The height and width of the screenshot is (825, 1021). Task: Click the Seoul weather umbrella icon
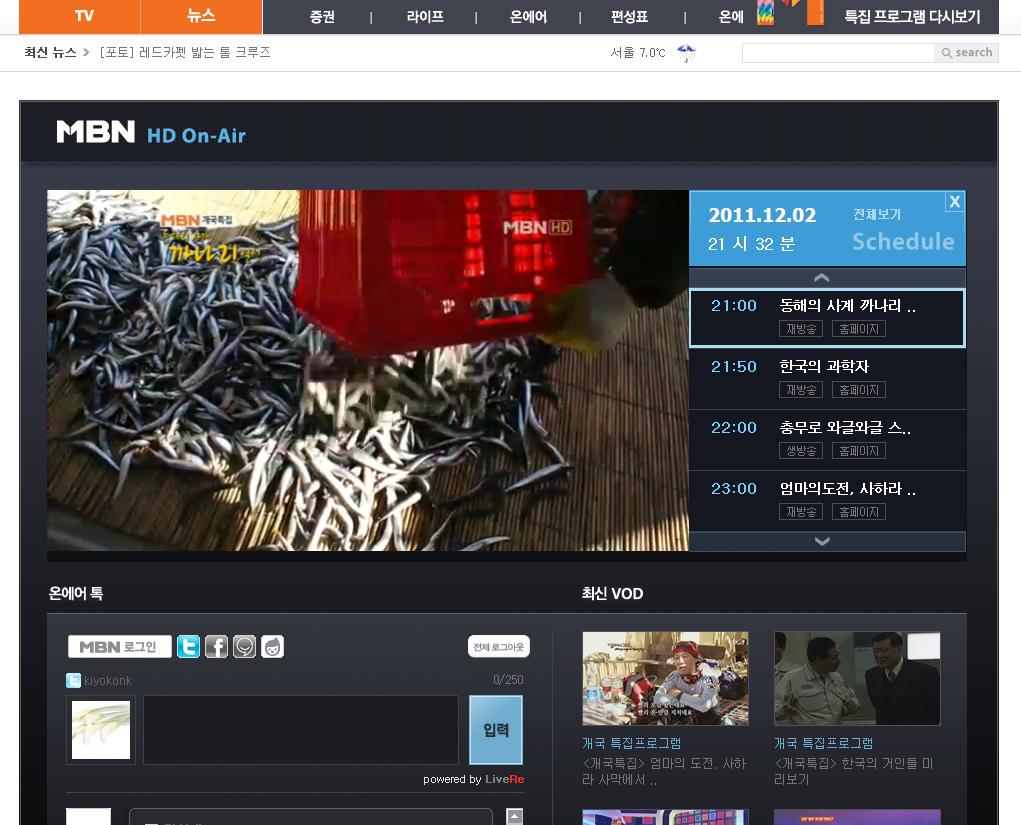point(686,53)
